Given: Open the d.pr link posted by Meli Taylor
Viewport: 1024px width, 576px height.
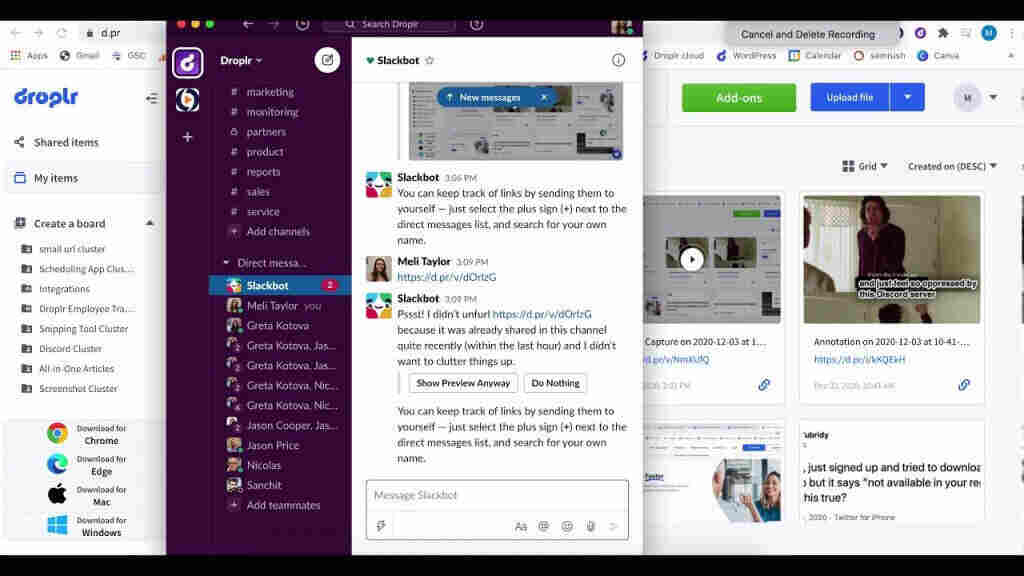Looking at the screenshot, I should point(447,277).
